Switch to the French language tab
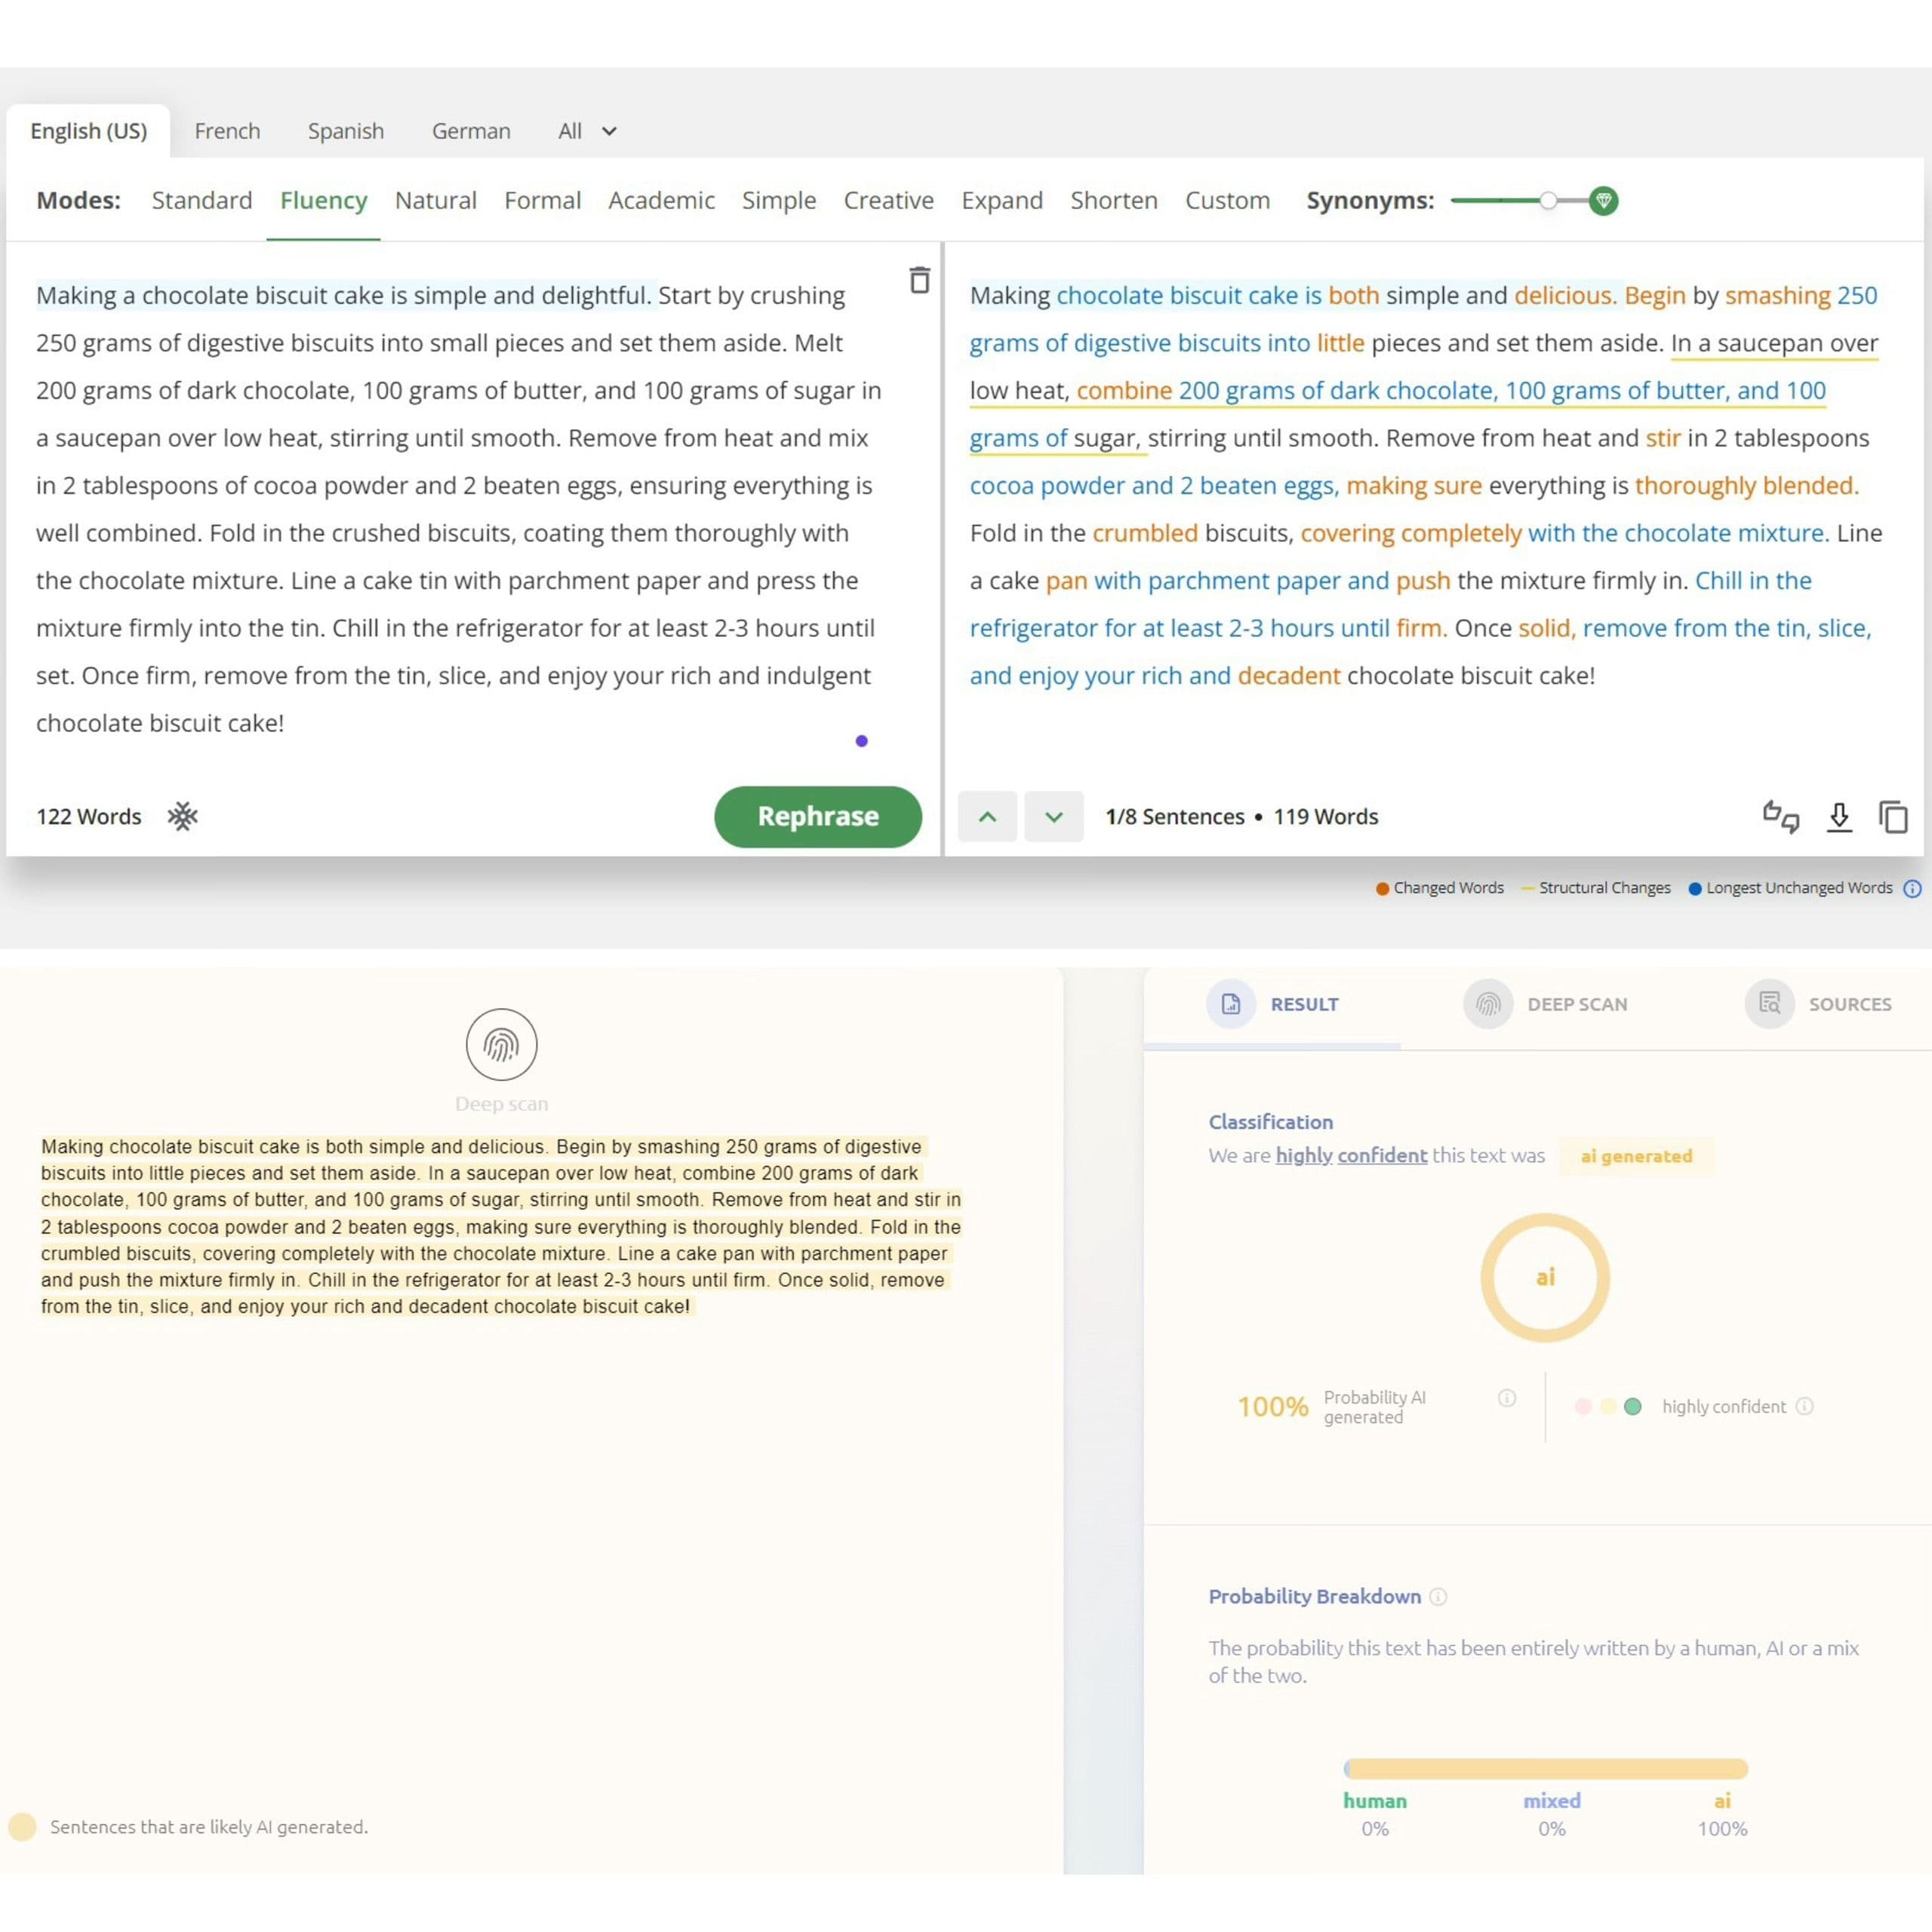 point(227,131)
